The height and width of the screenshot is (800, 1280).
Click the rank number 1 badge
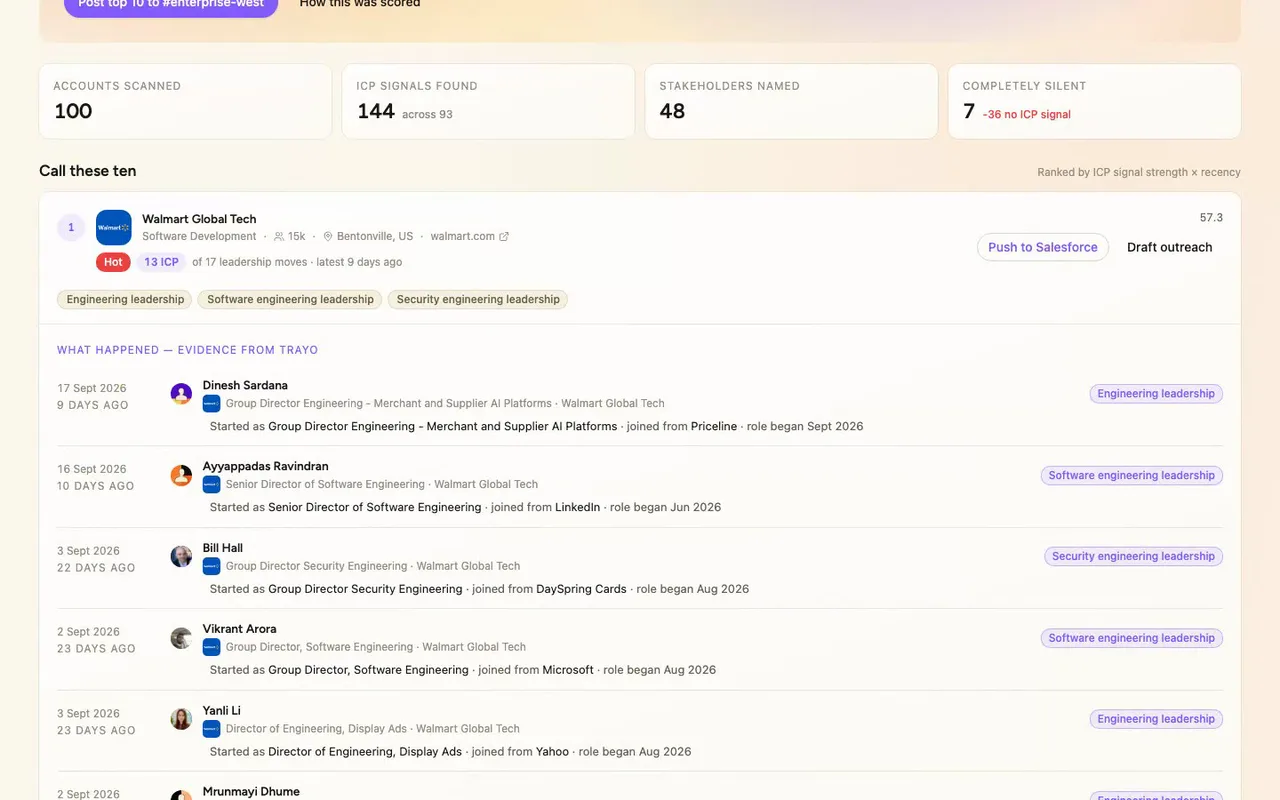point(71,227)
